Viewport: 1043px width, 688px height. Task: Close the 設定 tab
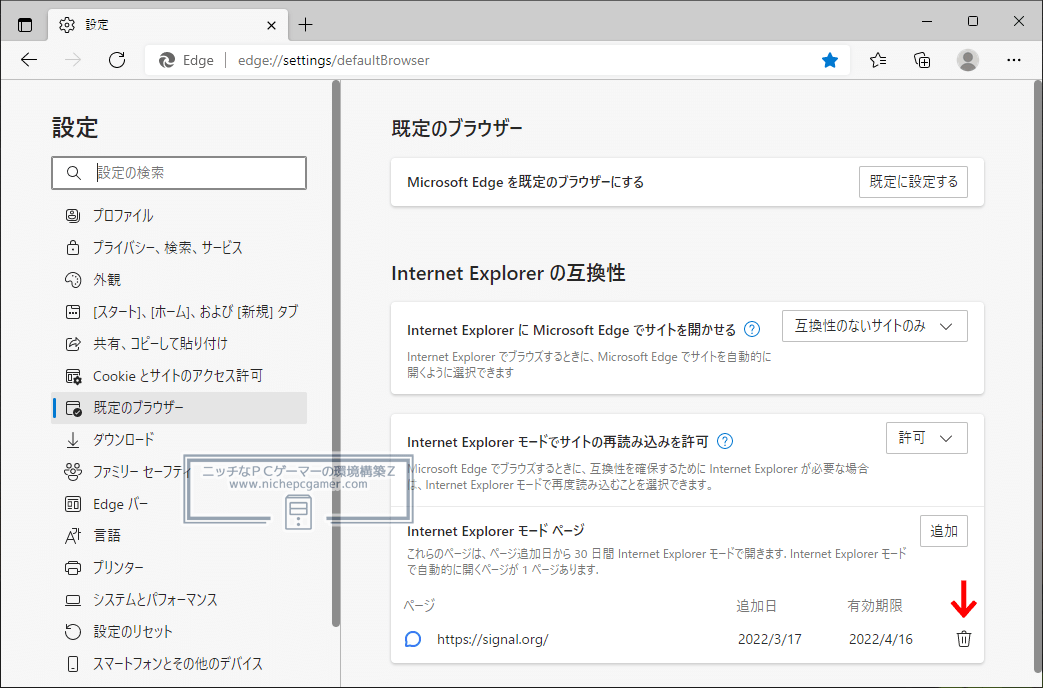pyautogui.click(x=271, y=25)
